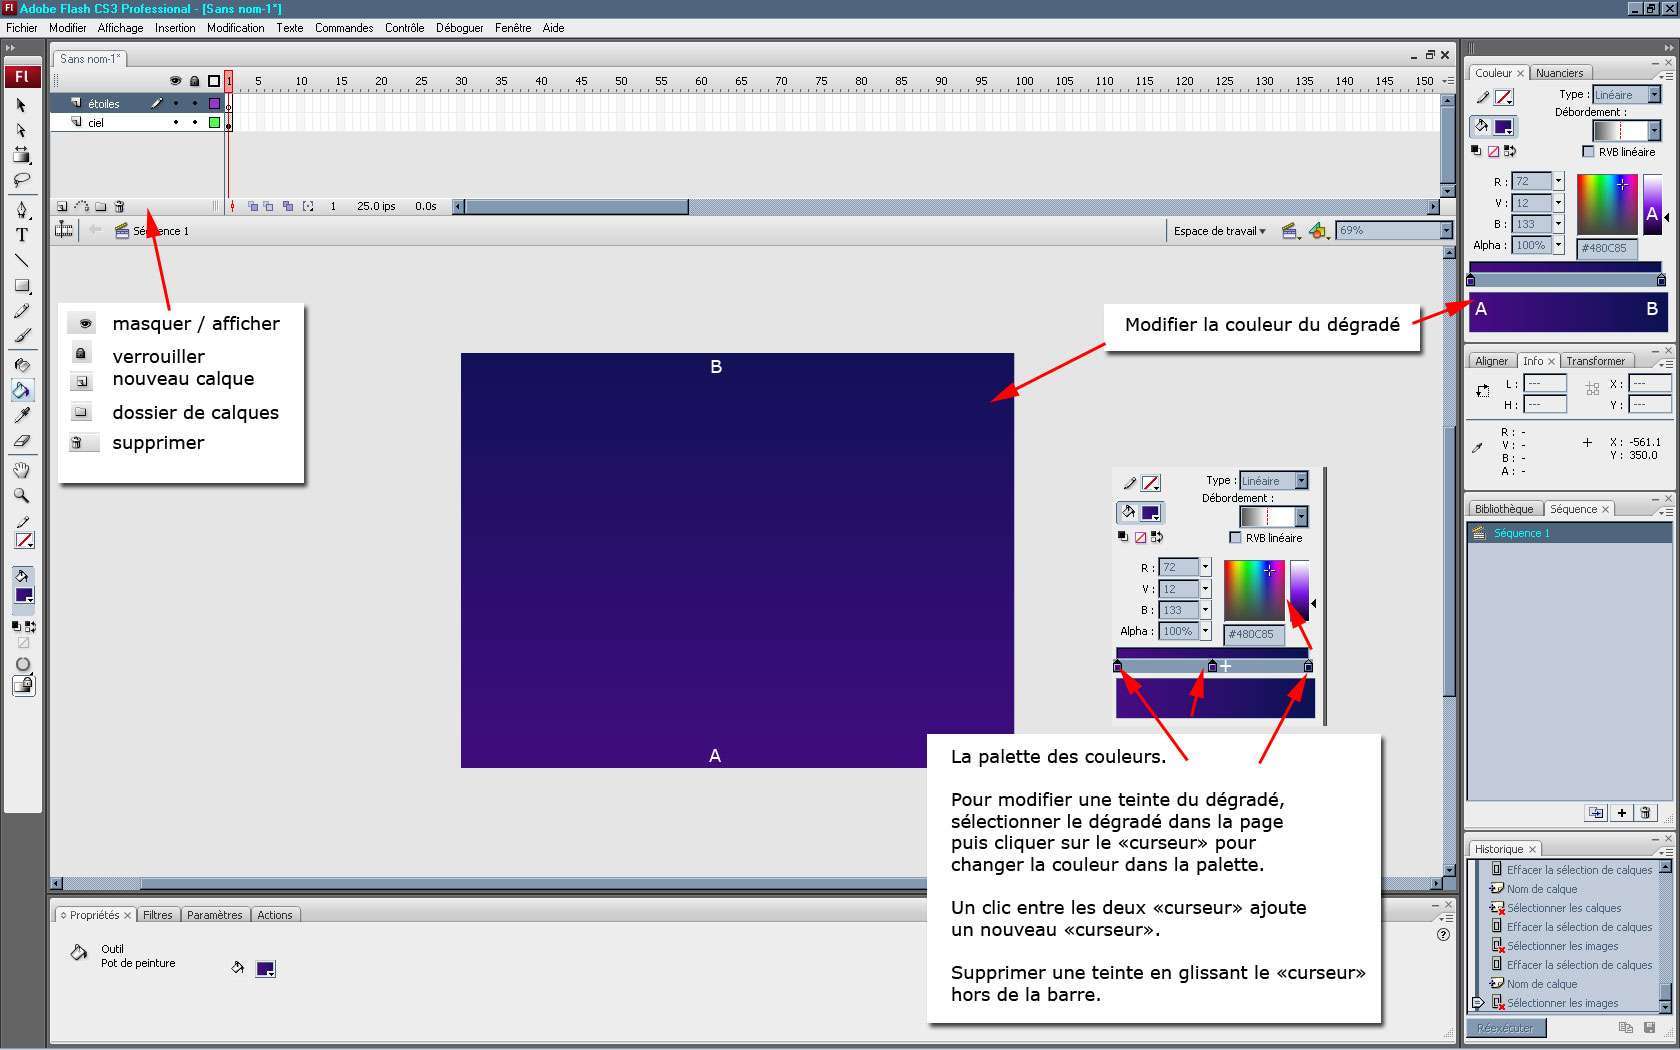The width and height of the screenshot is (1680, 1050).
Task: Duplicate scene button in Séquence panel
Action: pos(1596,813)
